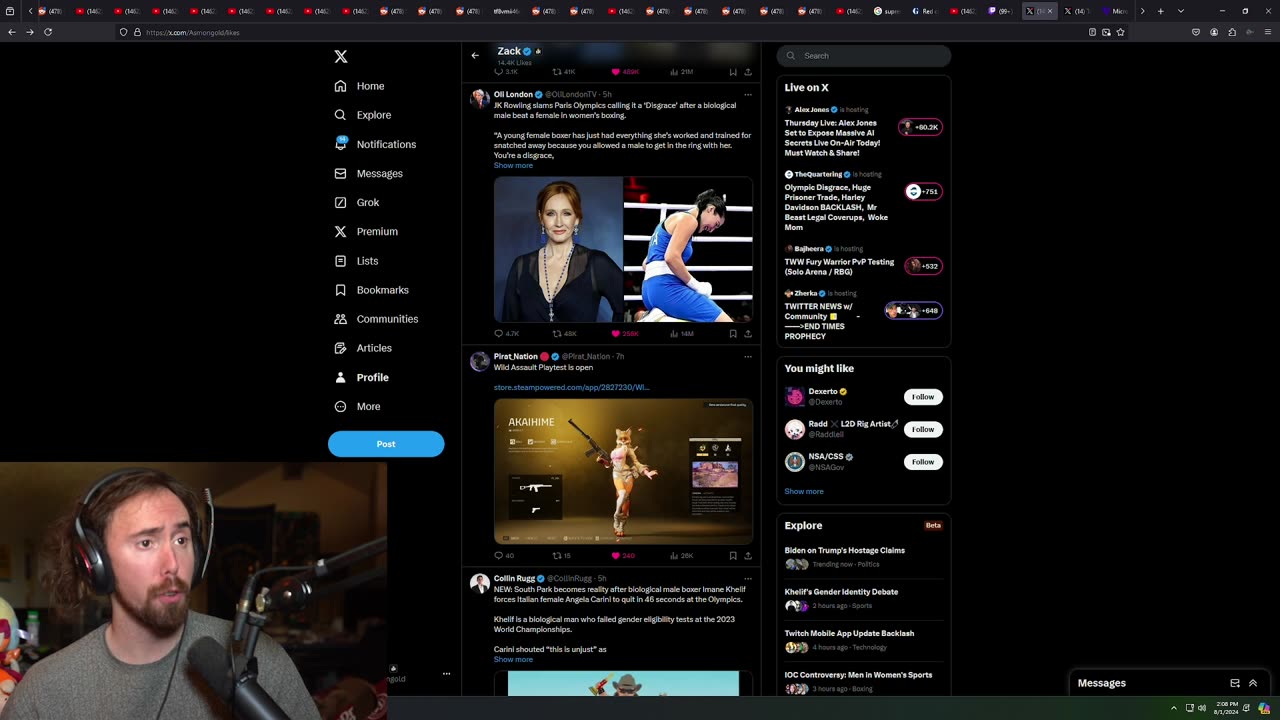Open more options on Collin Rugg tweet
This screenshot has width=1280, height=720.
click(747, 578)
